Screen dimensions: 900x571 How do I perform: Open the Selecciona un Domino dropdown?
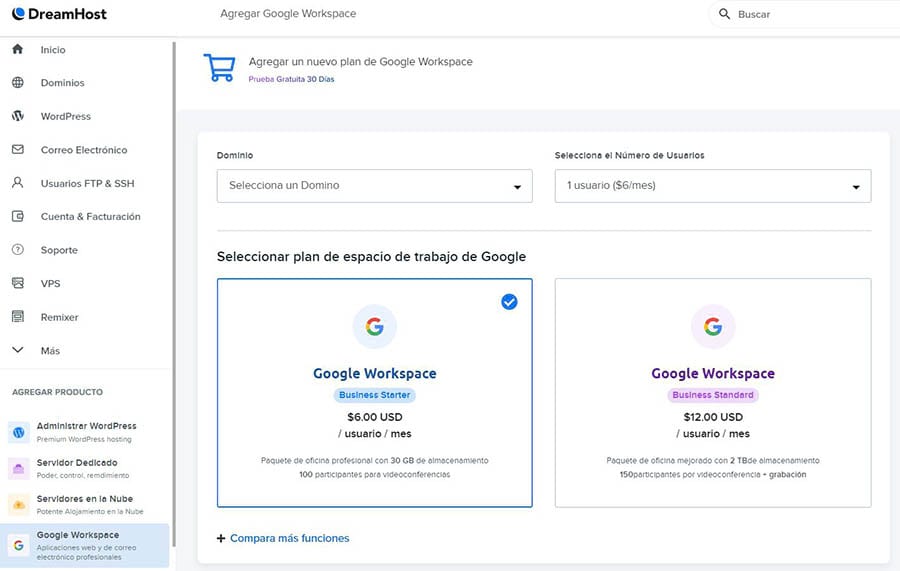click(x=374, y=186)
